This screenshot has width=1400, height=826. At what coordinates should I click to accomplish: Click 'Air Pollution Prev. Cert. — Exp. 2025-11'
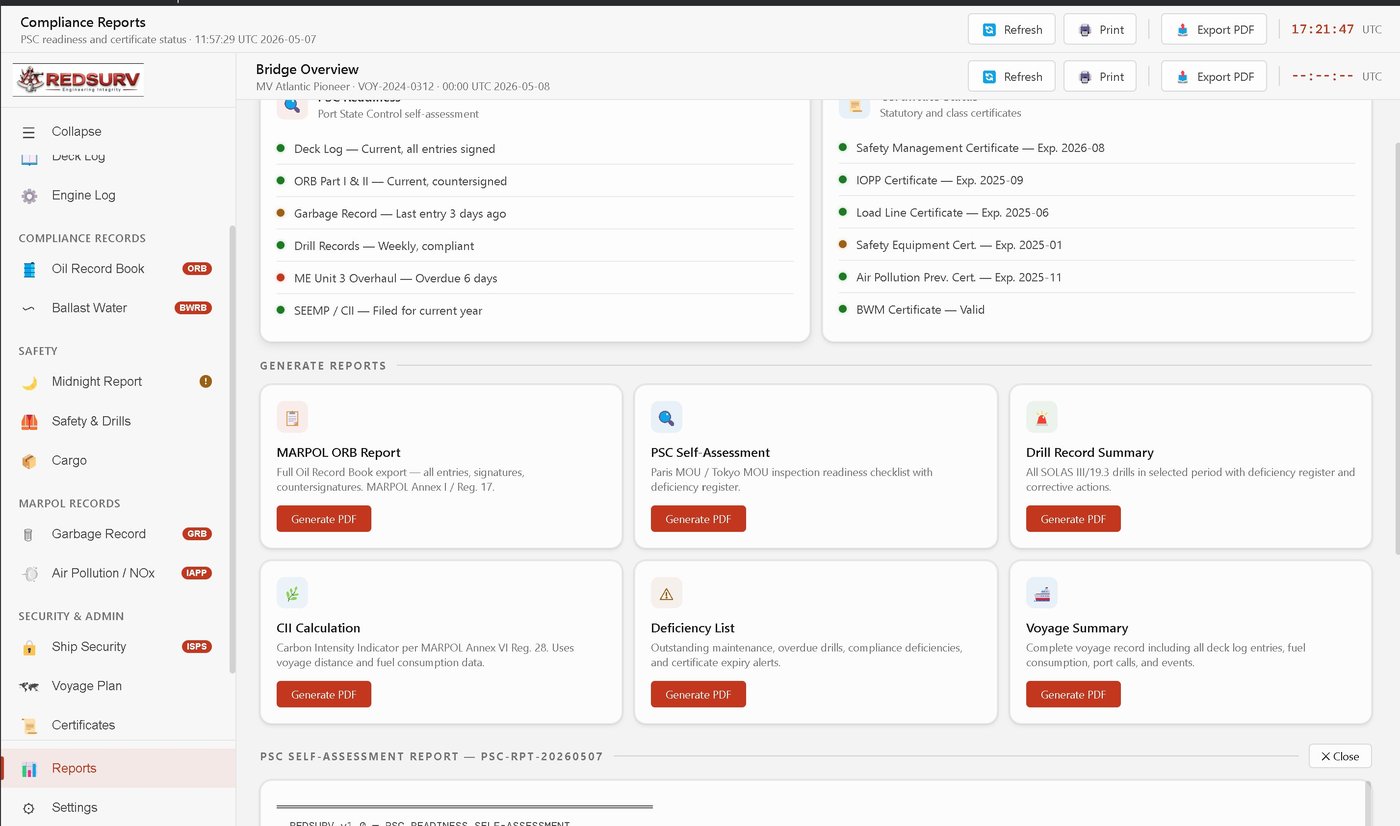pos(1097,277)
